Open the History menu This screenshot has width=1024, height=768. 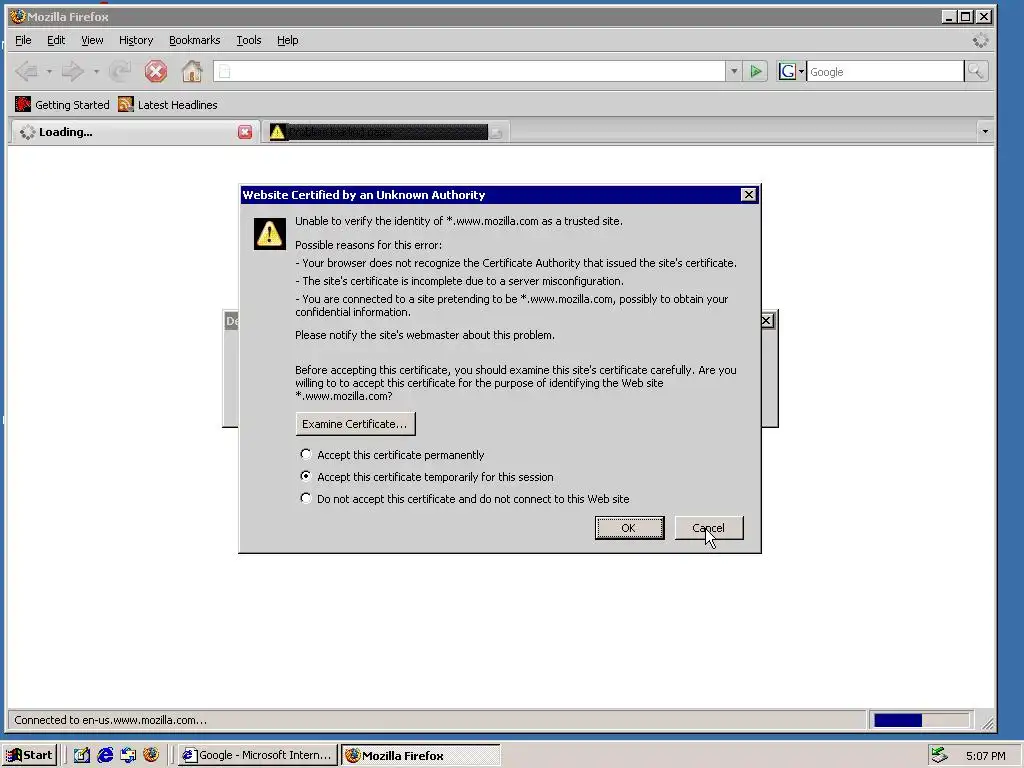(x=136, y=40)
